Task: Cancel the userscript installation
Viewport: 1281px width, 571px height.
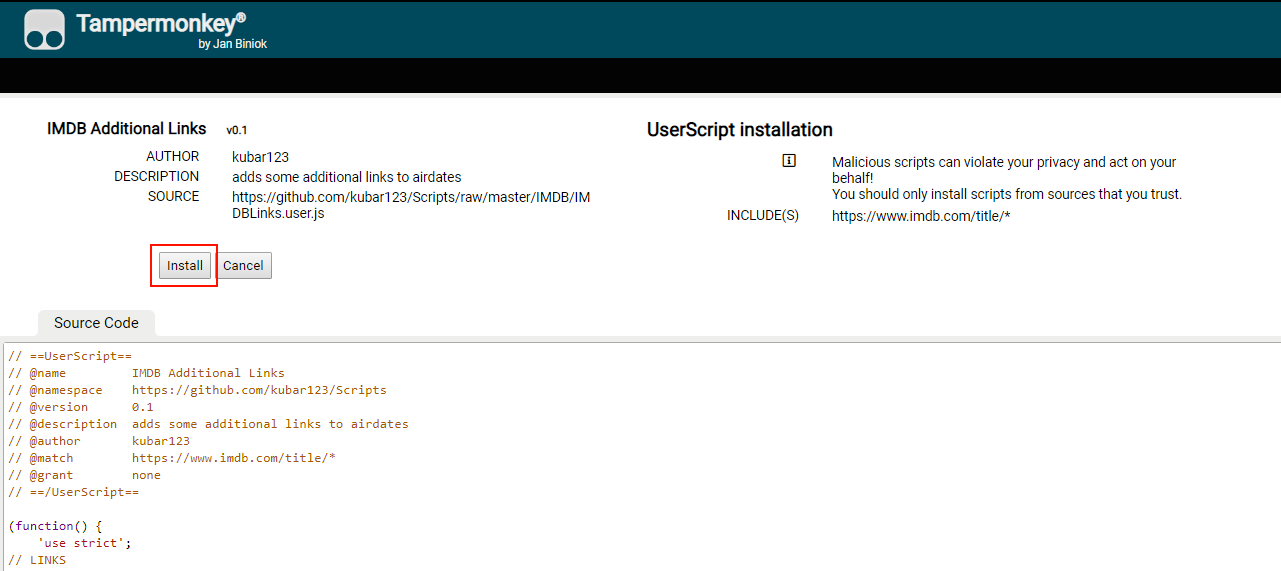Action: click(243, 266)
